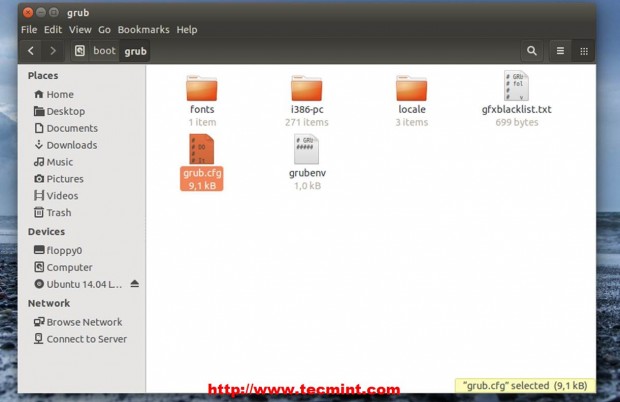Image resolution: width=620 pixels, height=402 pixels.
Task: Open the Help menu
Action: (187, 30)
